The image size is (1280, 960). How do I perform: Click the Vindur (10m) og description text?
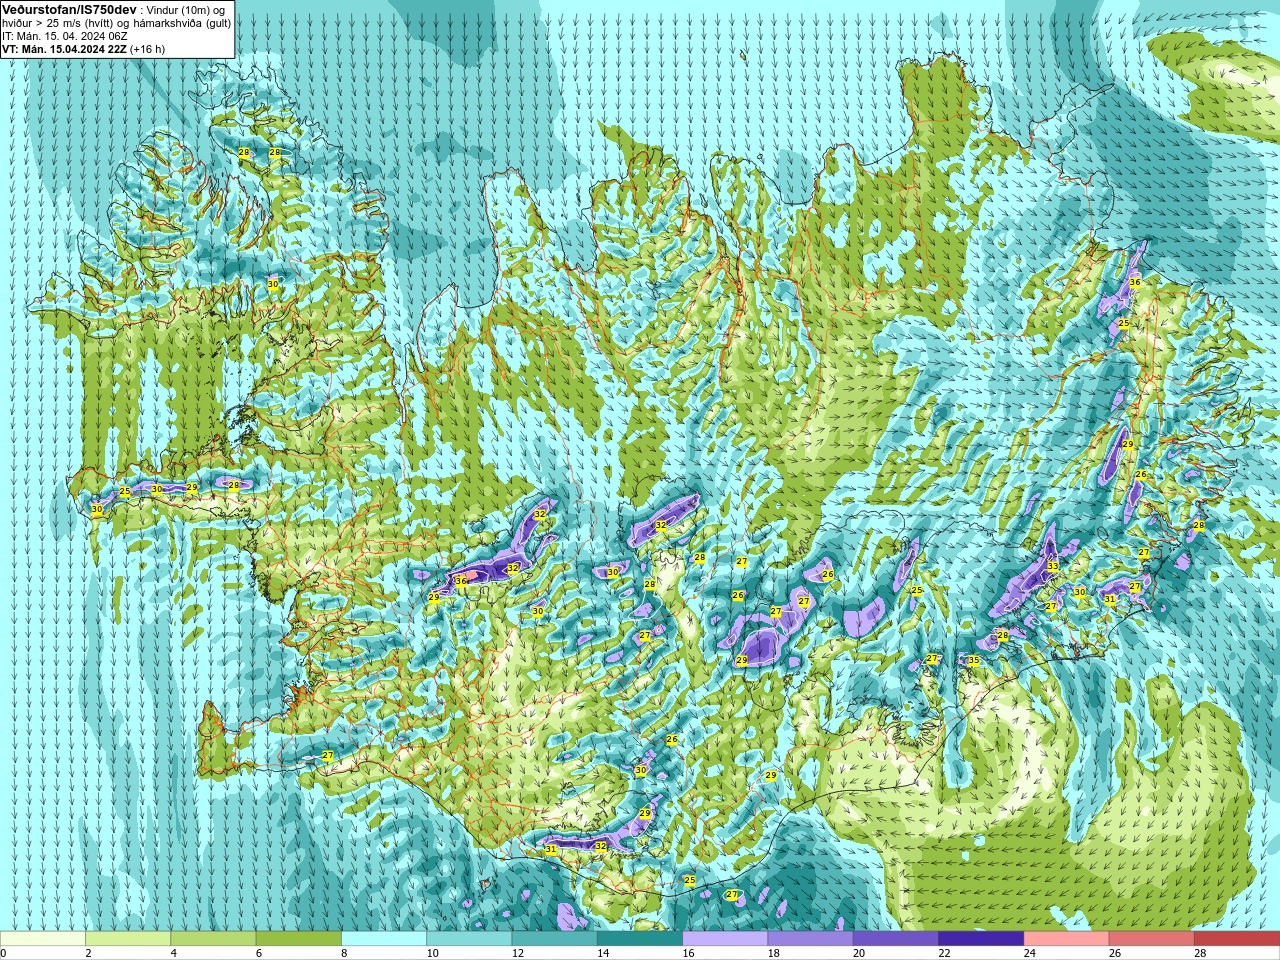188,9
